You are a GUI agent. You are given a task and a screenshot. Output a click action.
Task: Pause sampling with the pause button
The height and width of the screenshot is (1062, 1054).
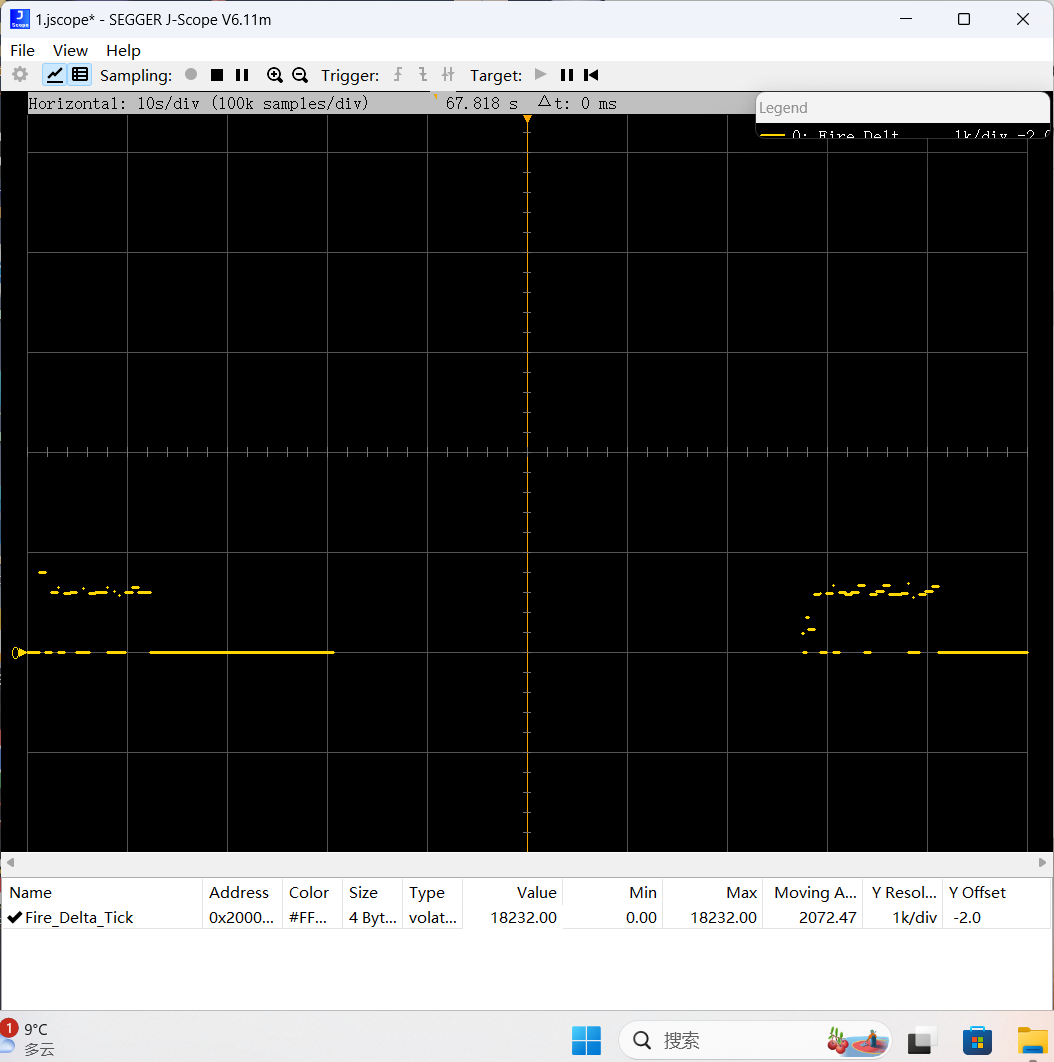(x=242, y=75)
